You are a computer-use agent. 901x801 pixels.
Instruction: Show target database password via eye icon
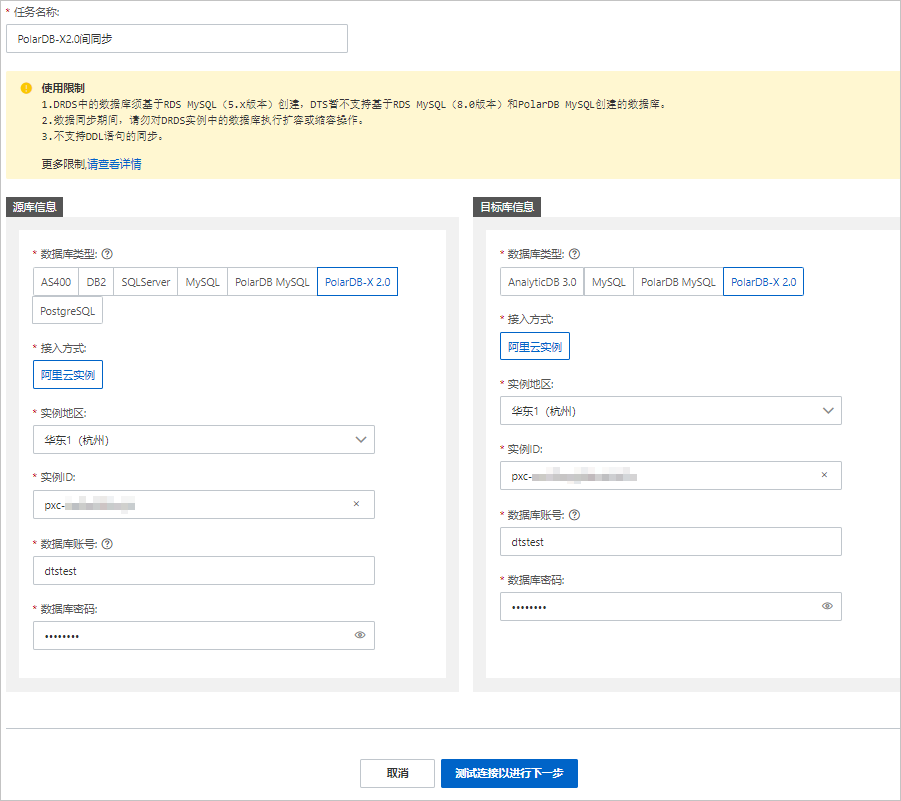(x=827, y=606)
